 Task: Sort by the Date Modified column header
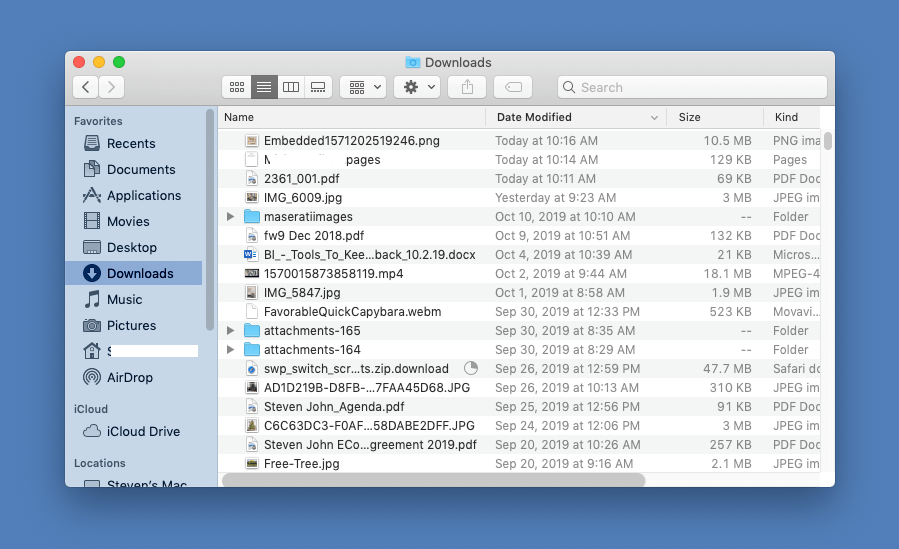pyautogui.click(x=576, y=117)
